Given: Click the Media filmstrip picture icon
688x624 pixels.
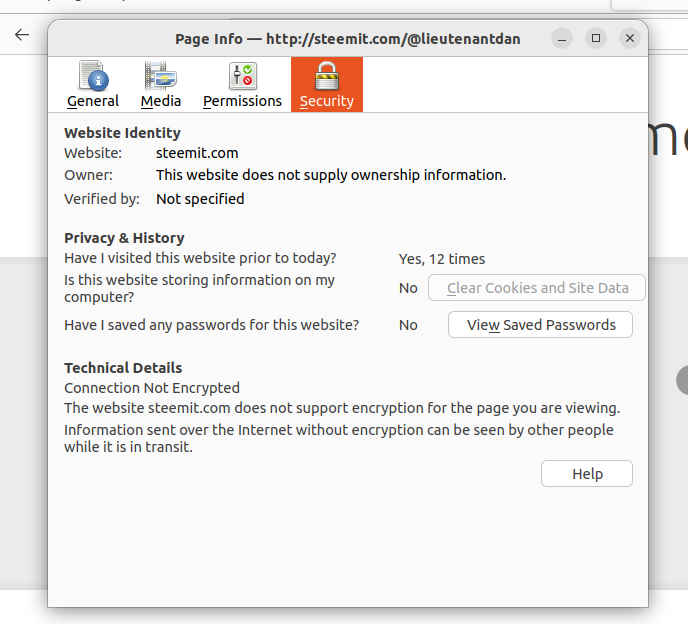Looking at the screenshot, I should click(161, 76).
